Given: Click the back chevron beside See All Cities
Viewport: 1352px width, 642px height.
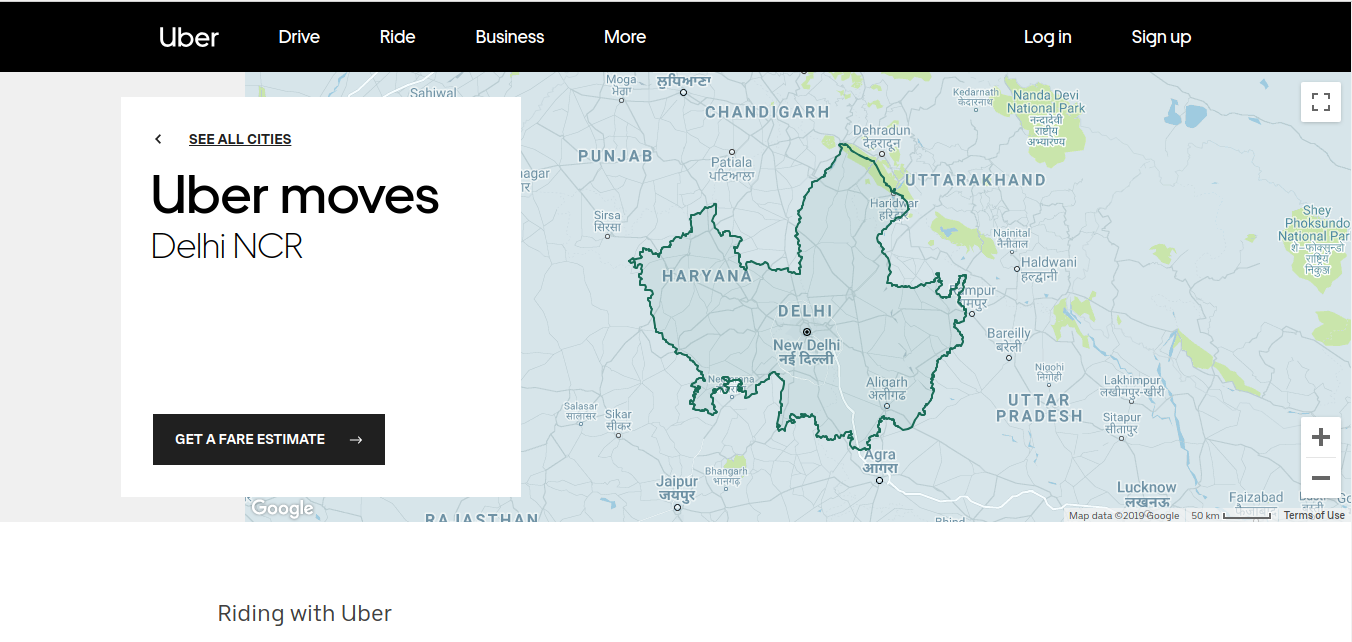Looking at the screenshot, I should (158, 139).
